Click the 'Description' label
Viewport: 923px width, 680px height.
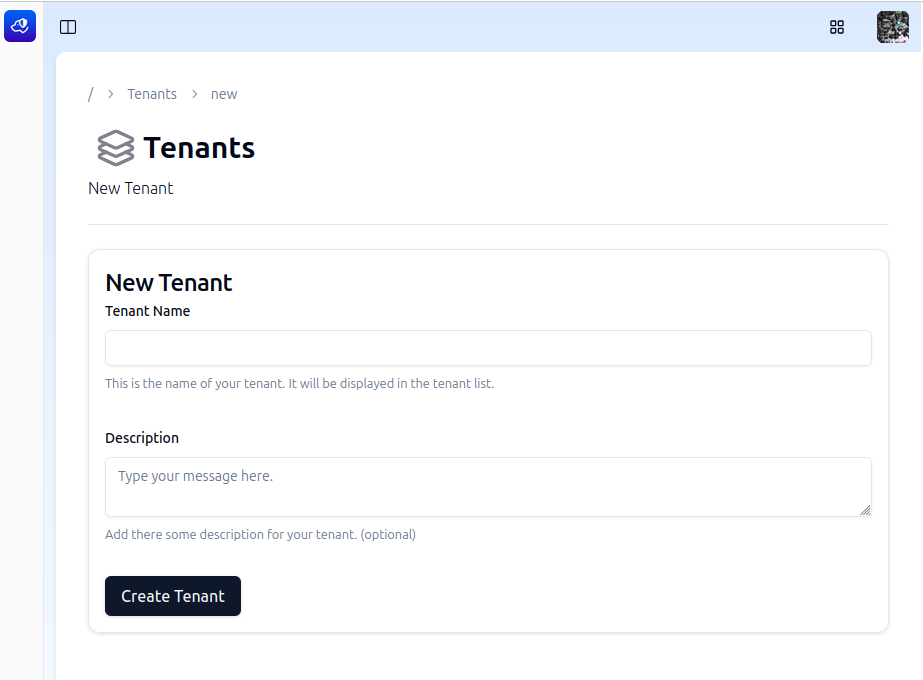pyautogui.click(x=142, y=438)
